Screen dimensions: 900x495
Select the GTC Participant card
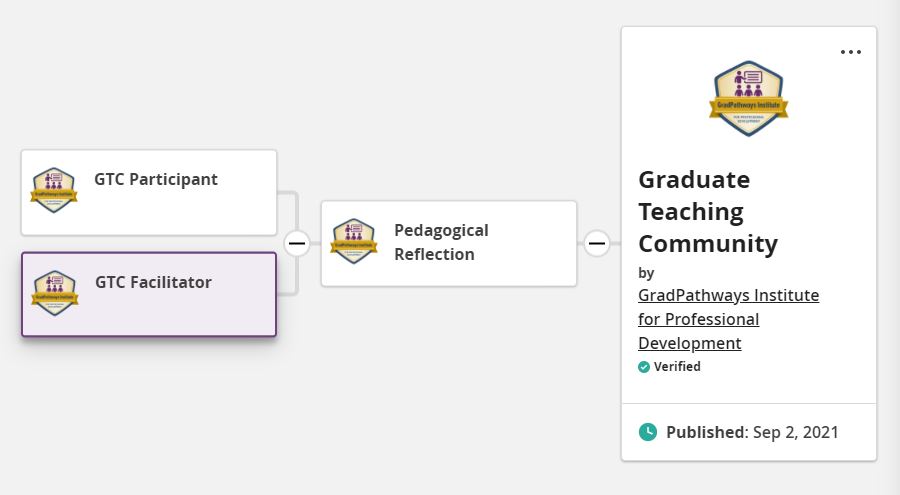point(149,192)
